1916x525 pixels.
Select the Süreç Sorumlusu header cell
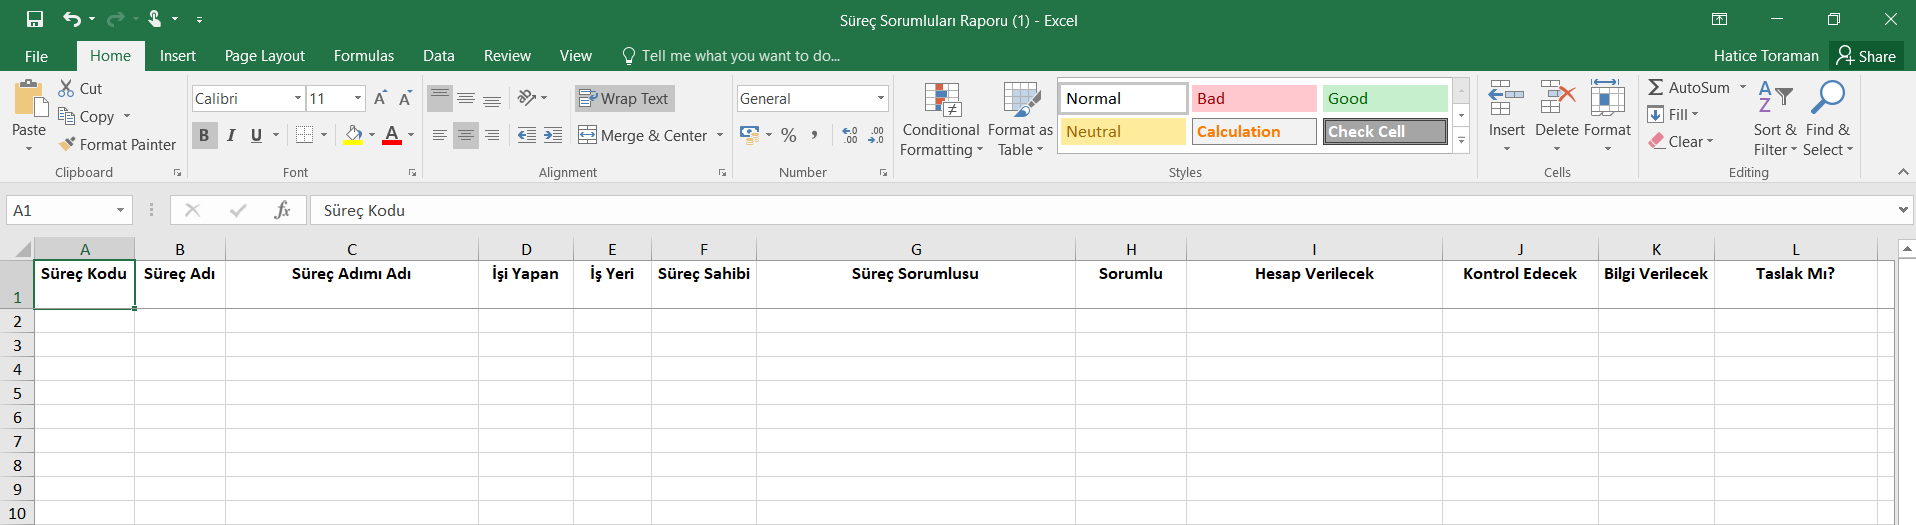915,284
